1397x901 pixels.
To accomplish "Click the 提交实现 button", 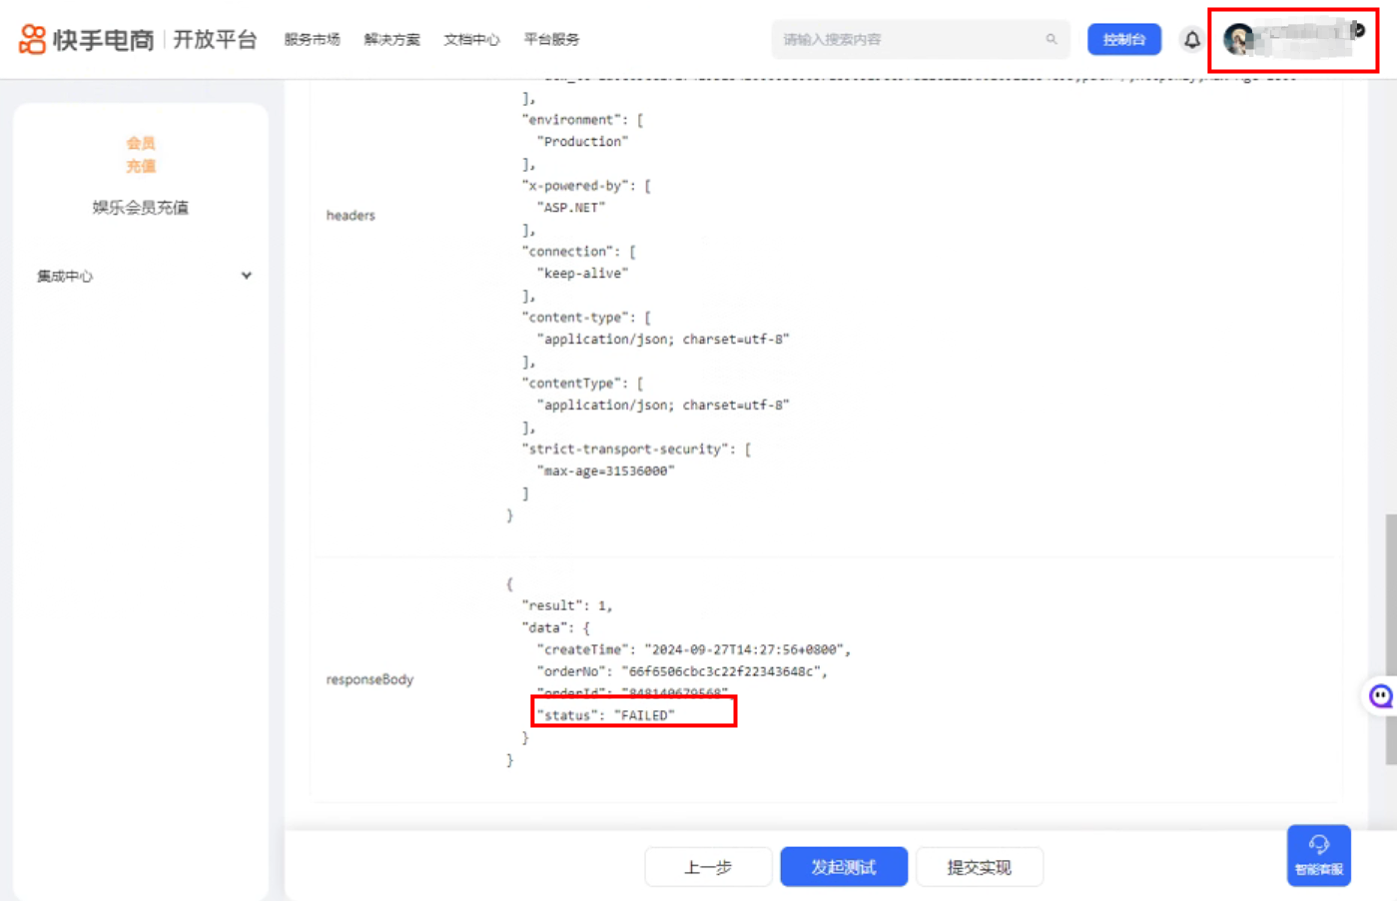I will (979, 867).
